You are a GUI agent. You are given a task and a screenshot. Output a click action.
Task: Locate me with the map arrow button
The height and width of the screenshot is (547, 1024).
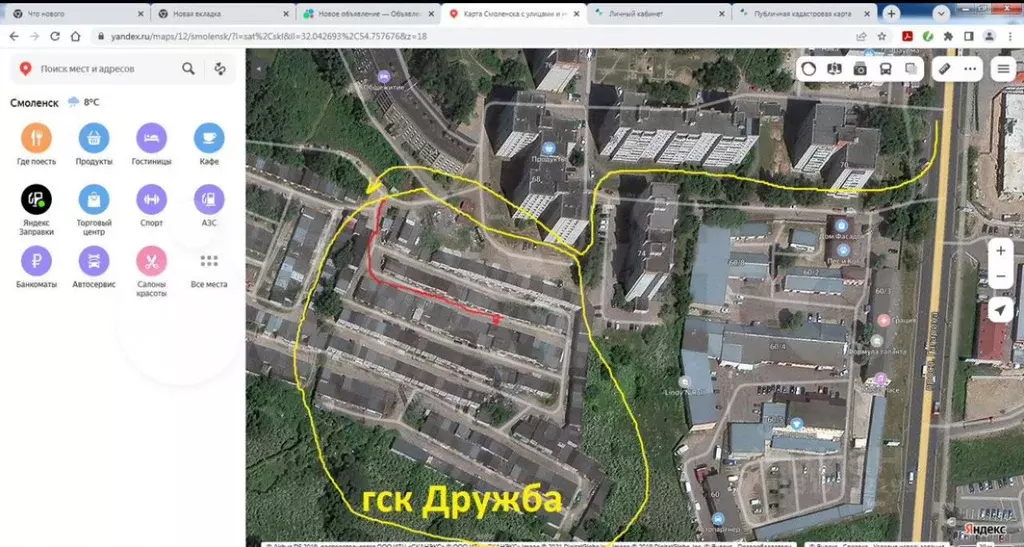[1000, 310]
